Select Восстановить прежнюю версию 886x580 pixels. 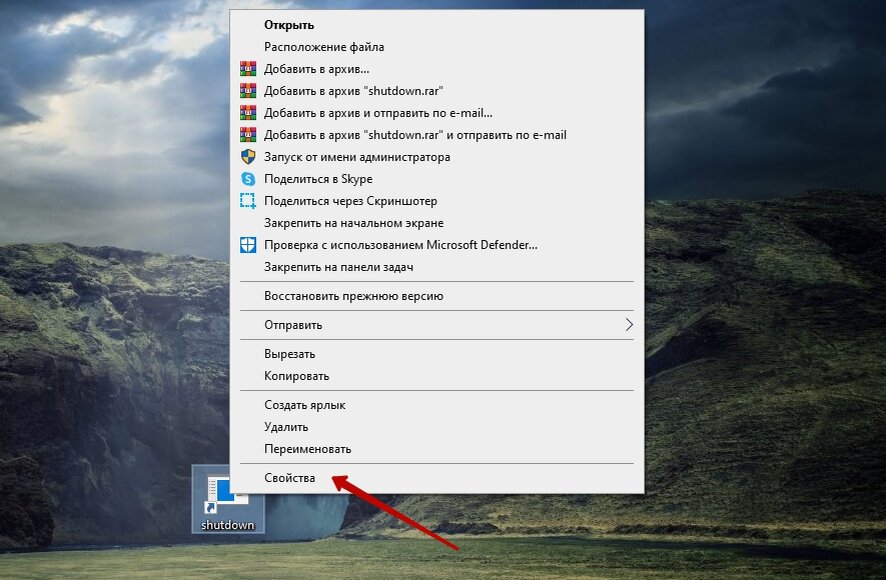(436, 296)
